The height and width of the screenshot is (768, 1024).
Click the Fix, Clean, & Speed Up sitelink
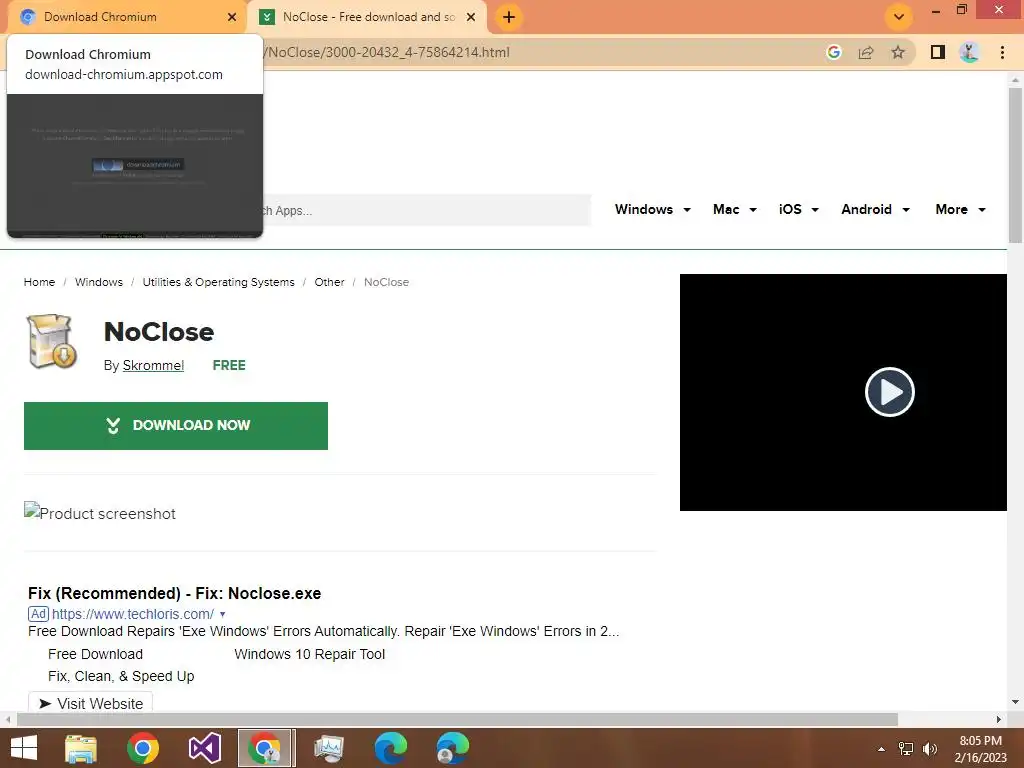(121, 676)
